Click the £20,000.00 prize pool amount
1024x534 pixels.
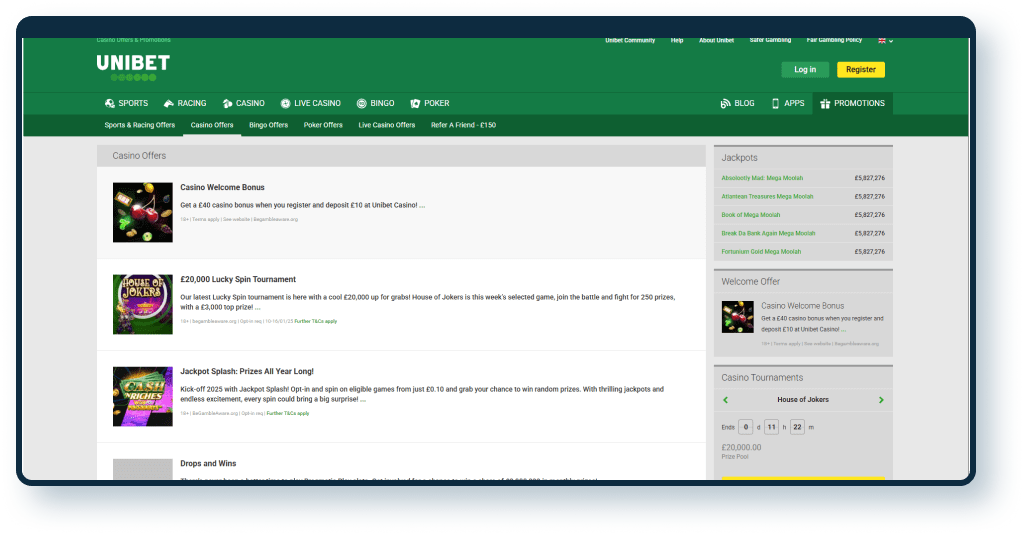[x=741, y=447]
